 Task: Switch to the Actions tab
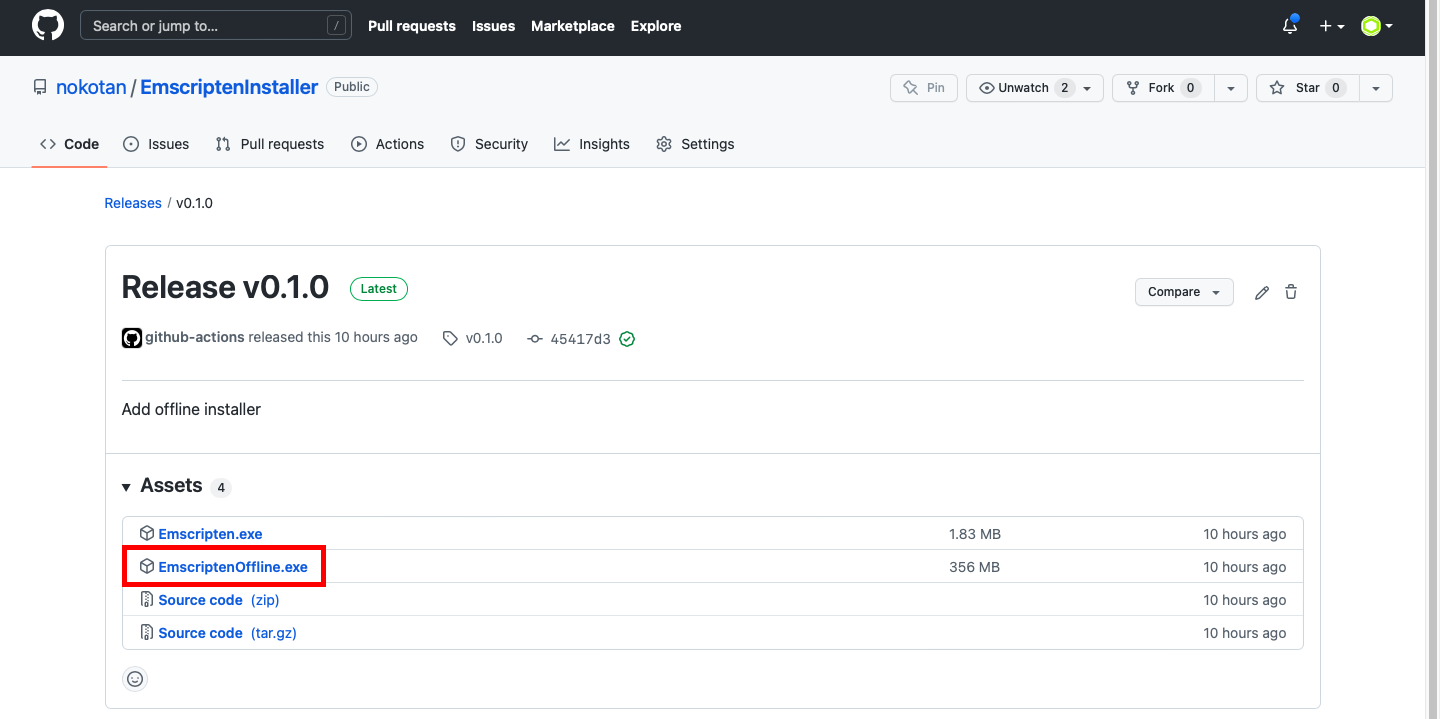pyautogui.click(x=388, y=144)
